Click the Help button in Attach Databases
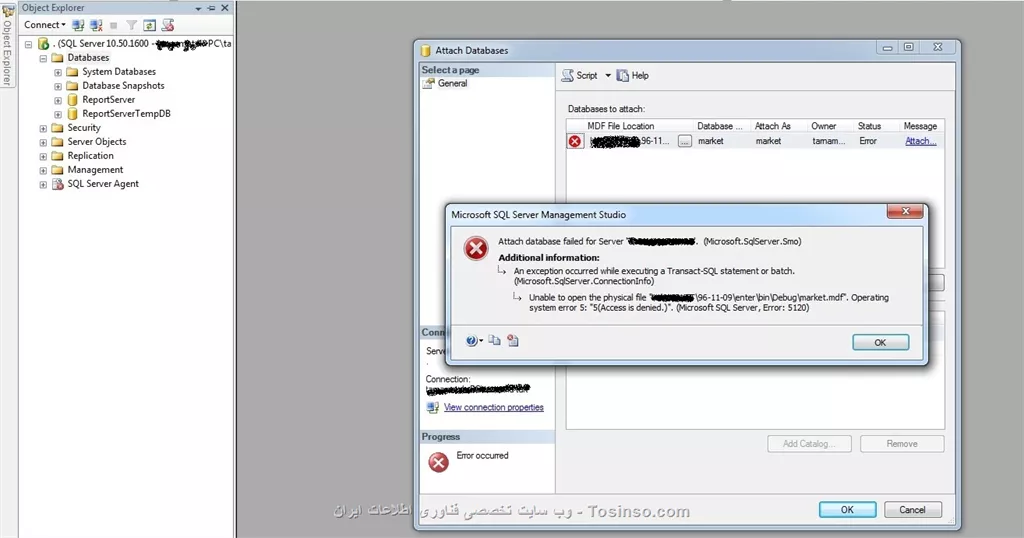Screen dimensions: 1024x538 pyautogui.click(x=633, y=76)
